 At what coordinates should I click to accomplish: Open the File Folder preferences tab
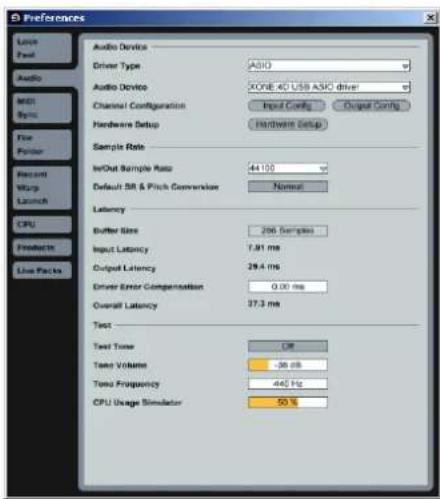(x=42, y=145)
